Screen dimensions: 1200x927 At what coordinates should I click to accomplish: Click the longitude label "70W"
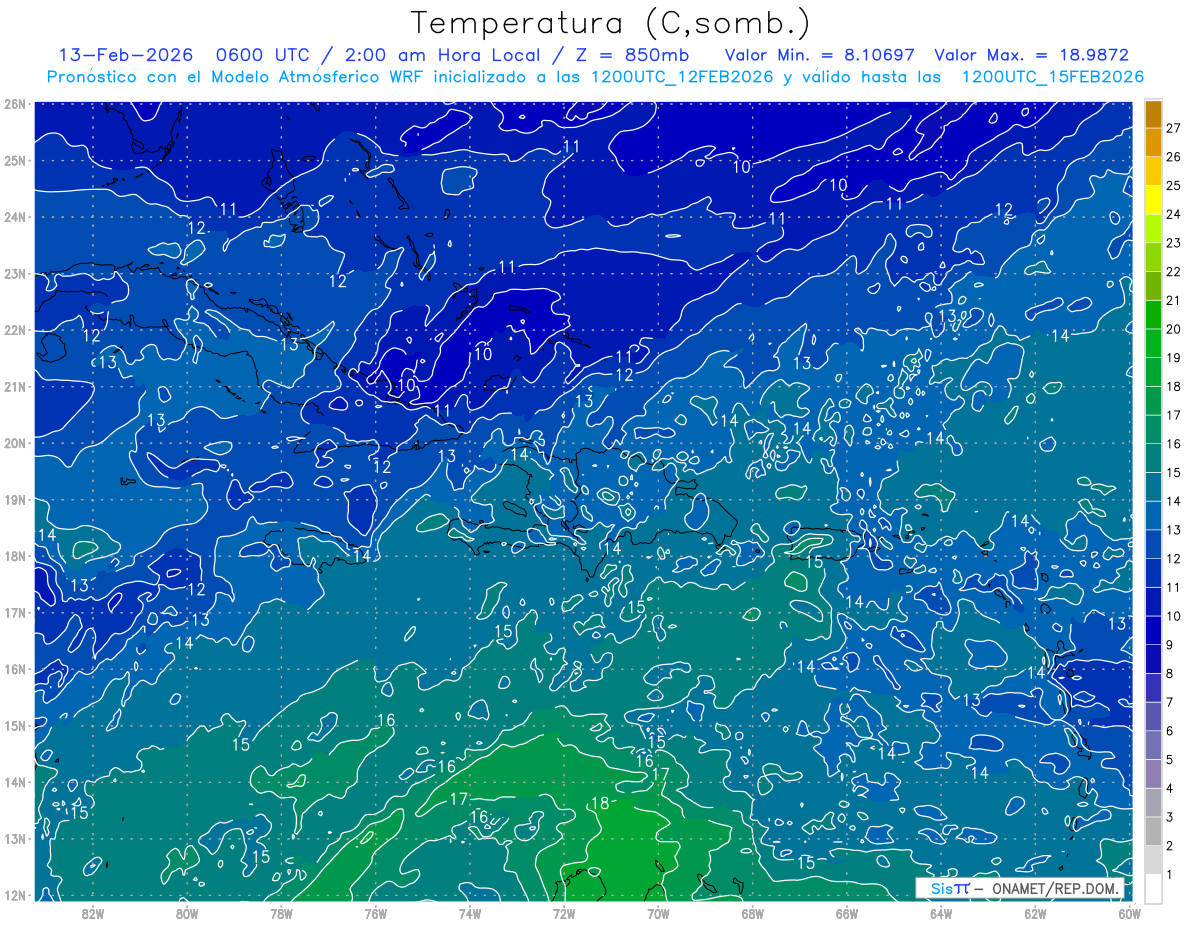[x=658, y=913]
